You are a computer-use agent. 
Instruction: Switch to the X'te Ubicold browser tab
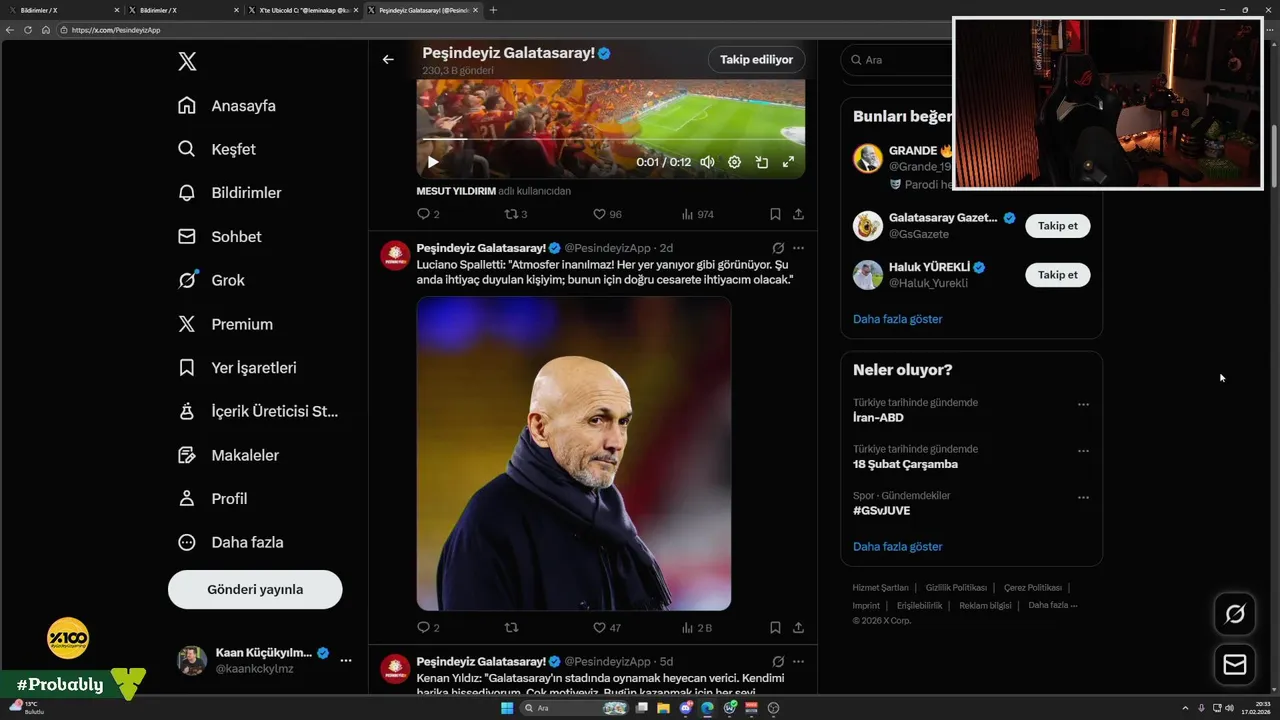[x=303, y=10]
